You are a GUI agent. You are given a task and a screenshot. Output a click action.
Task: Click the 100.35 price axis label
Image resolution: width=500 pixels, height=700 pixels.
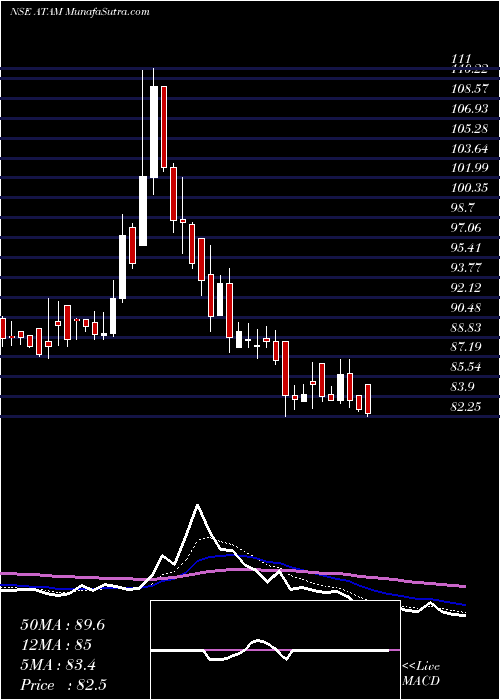(470, 188)
